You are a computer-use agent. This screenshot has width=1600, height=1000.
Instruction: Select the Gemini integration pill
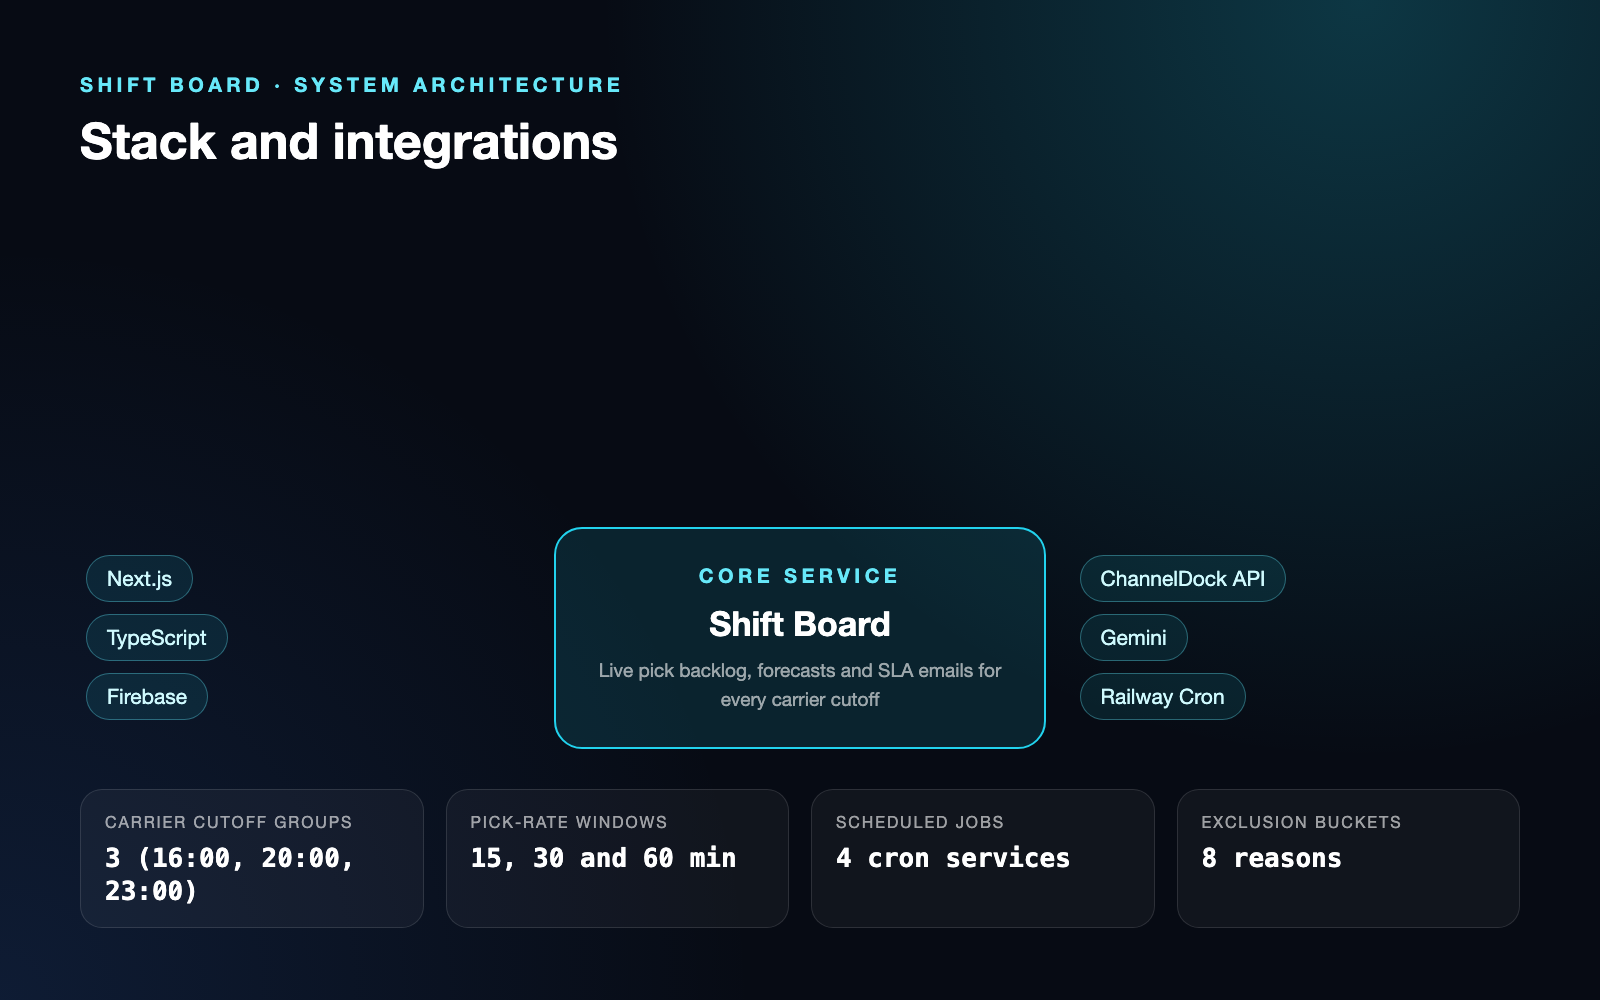1133,638
